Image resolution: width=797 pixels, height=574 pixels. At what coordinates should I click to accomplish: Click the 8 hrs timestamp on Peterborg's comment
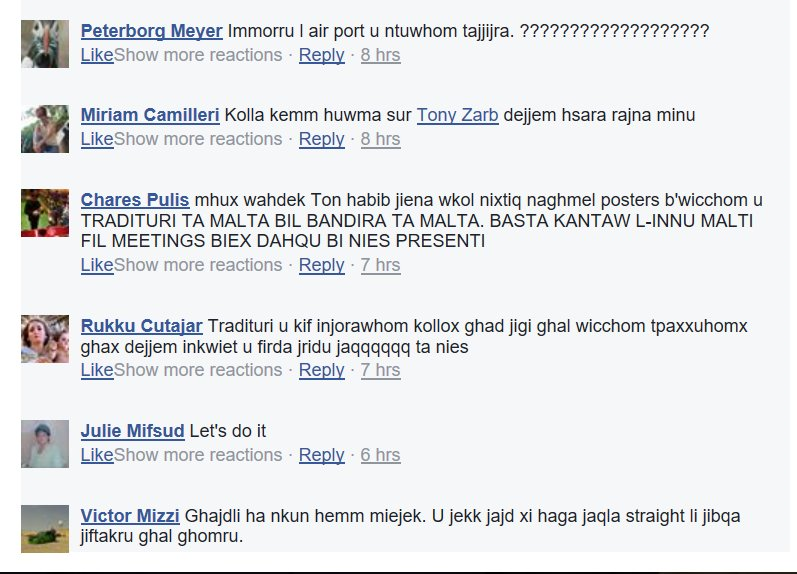coord(380,55)
